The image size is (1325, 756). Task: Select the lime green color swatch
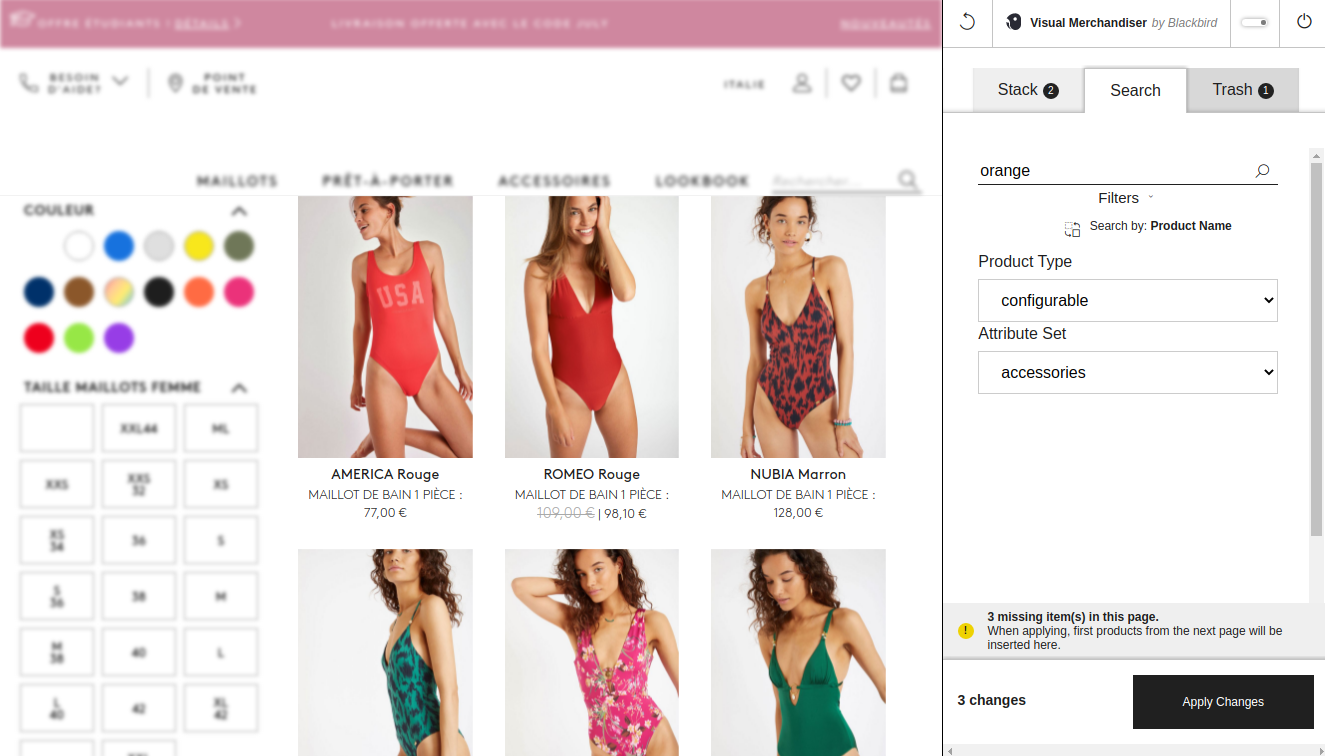click(x=79, y=338)
